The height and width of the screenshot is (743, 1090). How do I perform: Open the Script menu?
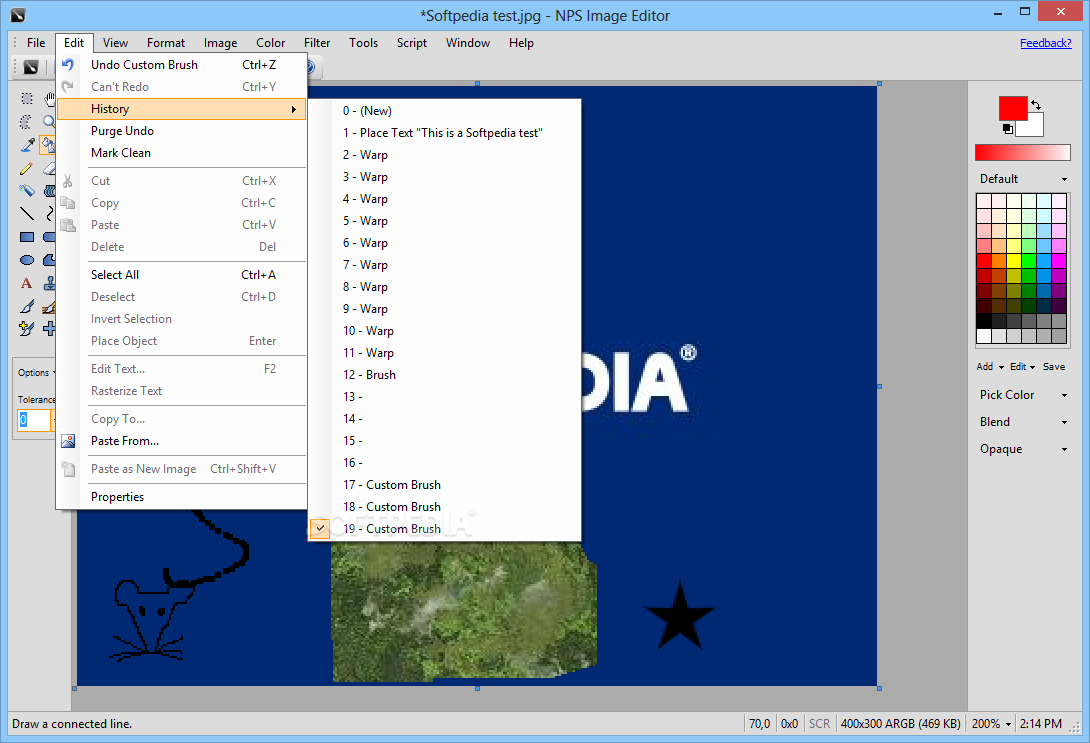[x=412, y=43]
